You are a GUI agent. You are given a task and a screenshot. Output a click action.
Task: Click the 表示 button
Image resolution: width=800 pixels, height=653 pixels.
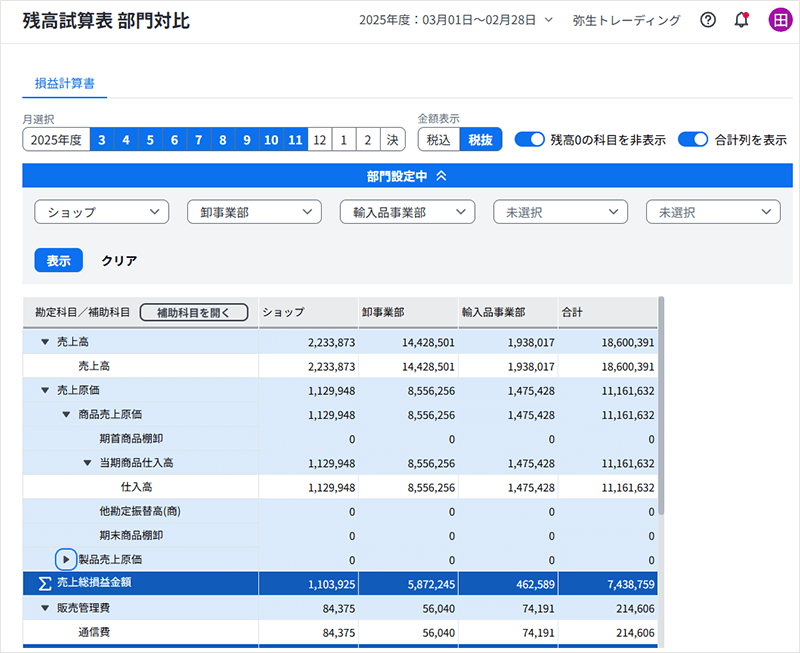coord(58,260)
